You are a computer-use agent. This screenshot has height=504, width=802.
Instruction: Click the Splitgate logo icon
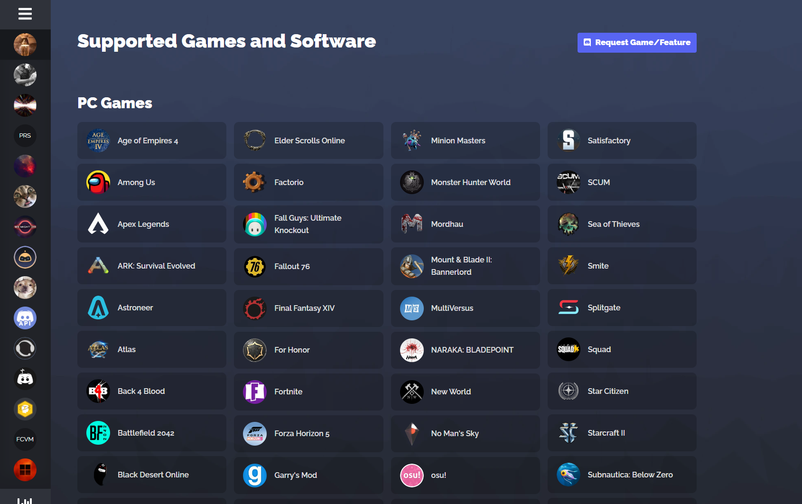click(568, 308)
